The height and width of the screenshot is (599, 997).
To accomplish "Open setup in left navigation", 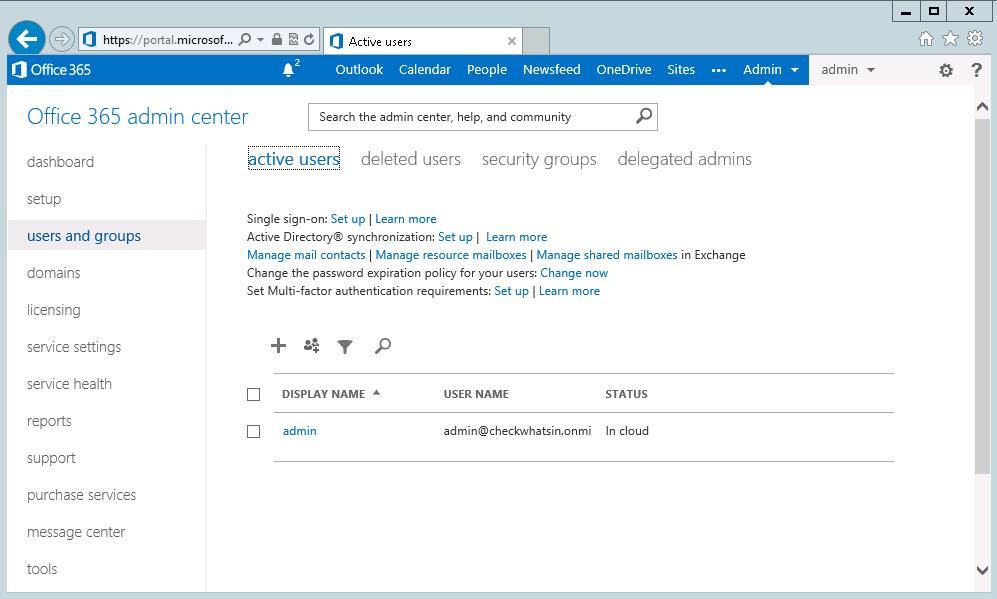I will 44,199.
